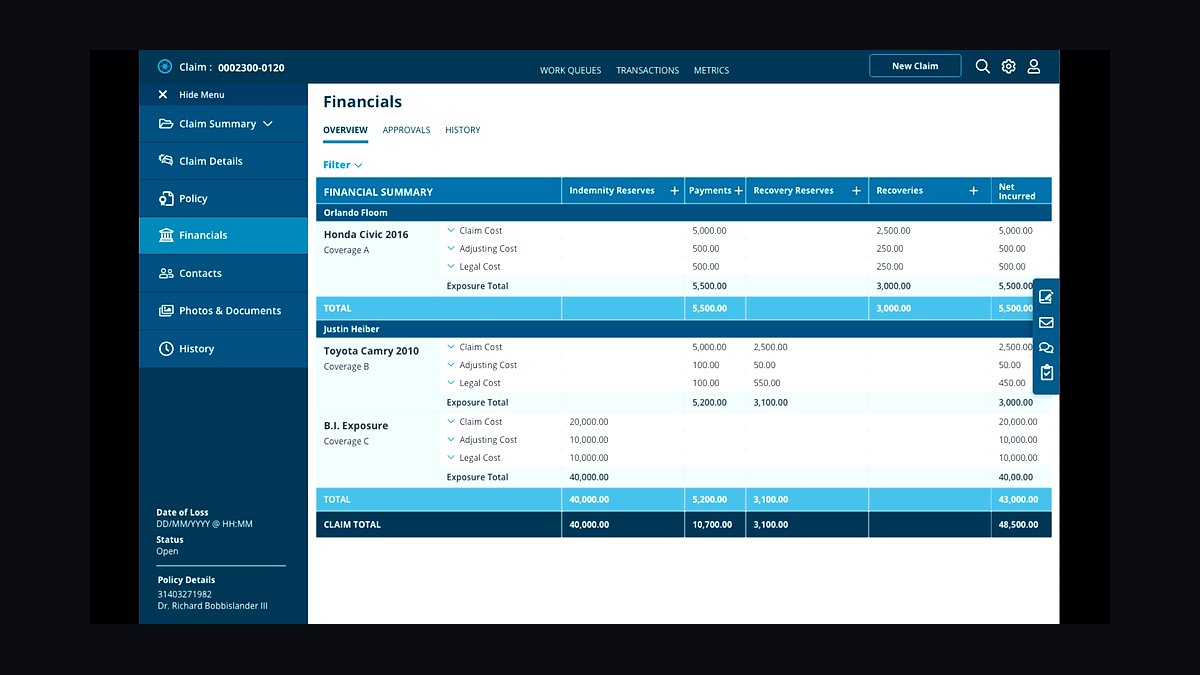Expand B.I. Exposure Claim Cost row
Viewport: 1200px width, 675px height.
tap(451, 422)
